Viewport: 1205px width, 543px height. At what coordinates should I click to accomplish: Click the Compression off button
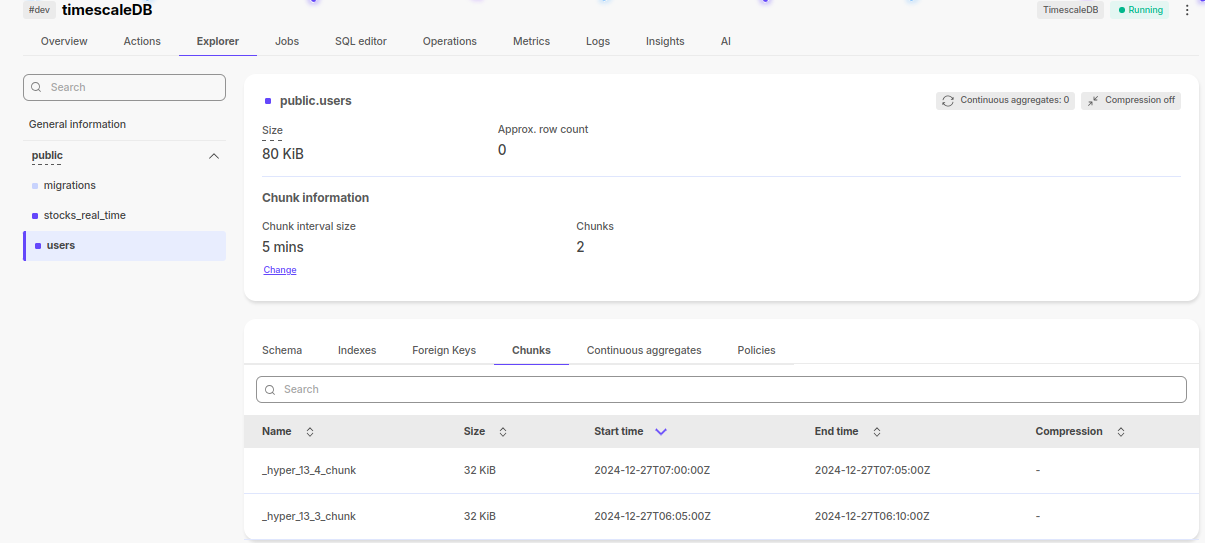coord(1131,101)
